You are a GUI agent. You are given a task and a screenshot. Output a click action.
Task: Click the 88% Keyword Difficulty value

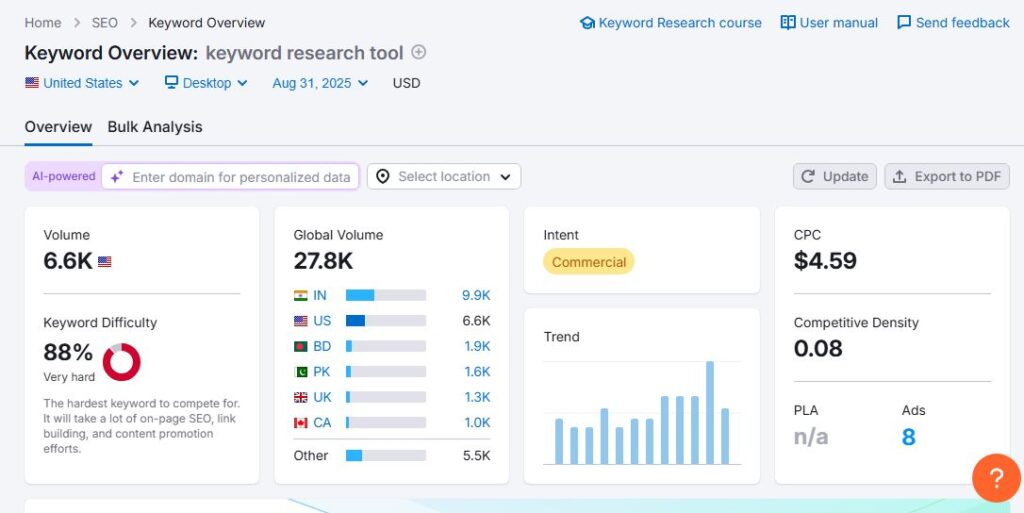click(68, 352)
